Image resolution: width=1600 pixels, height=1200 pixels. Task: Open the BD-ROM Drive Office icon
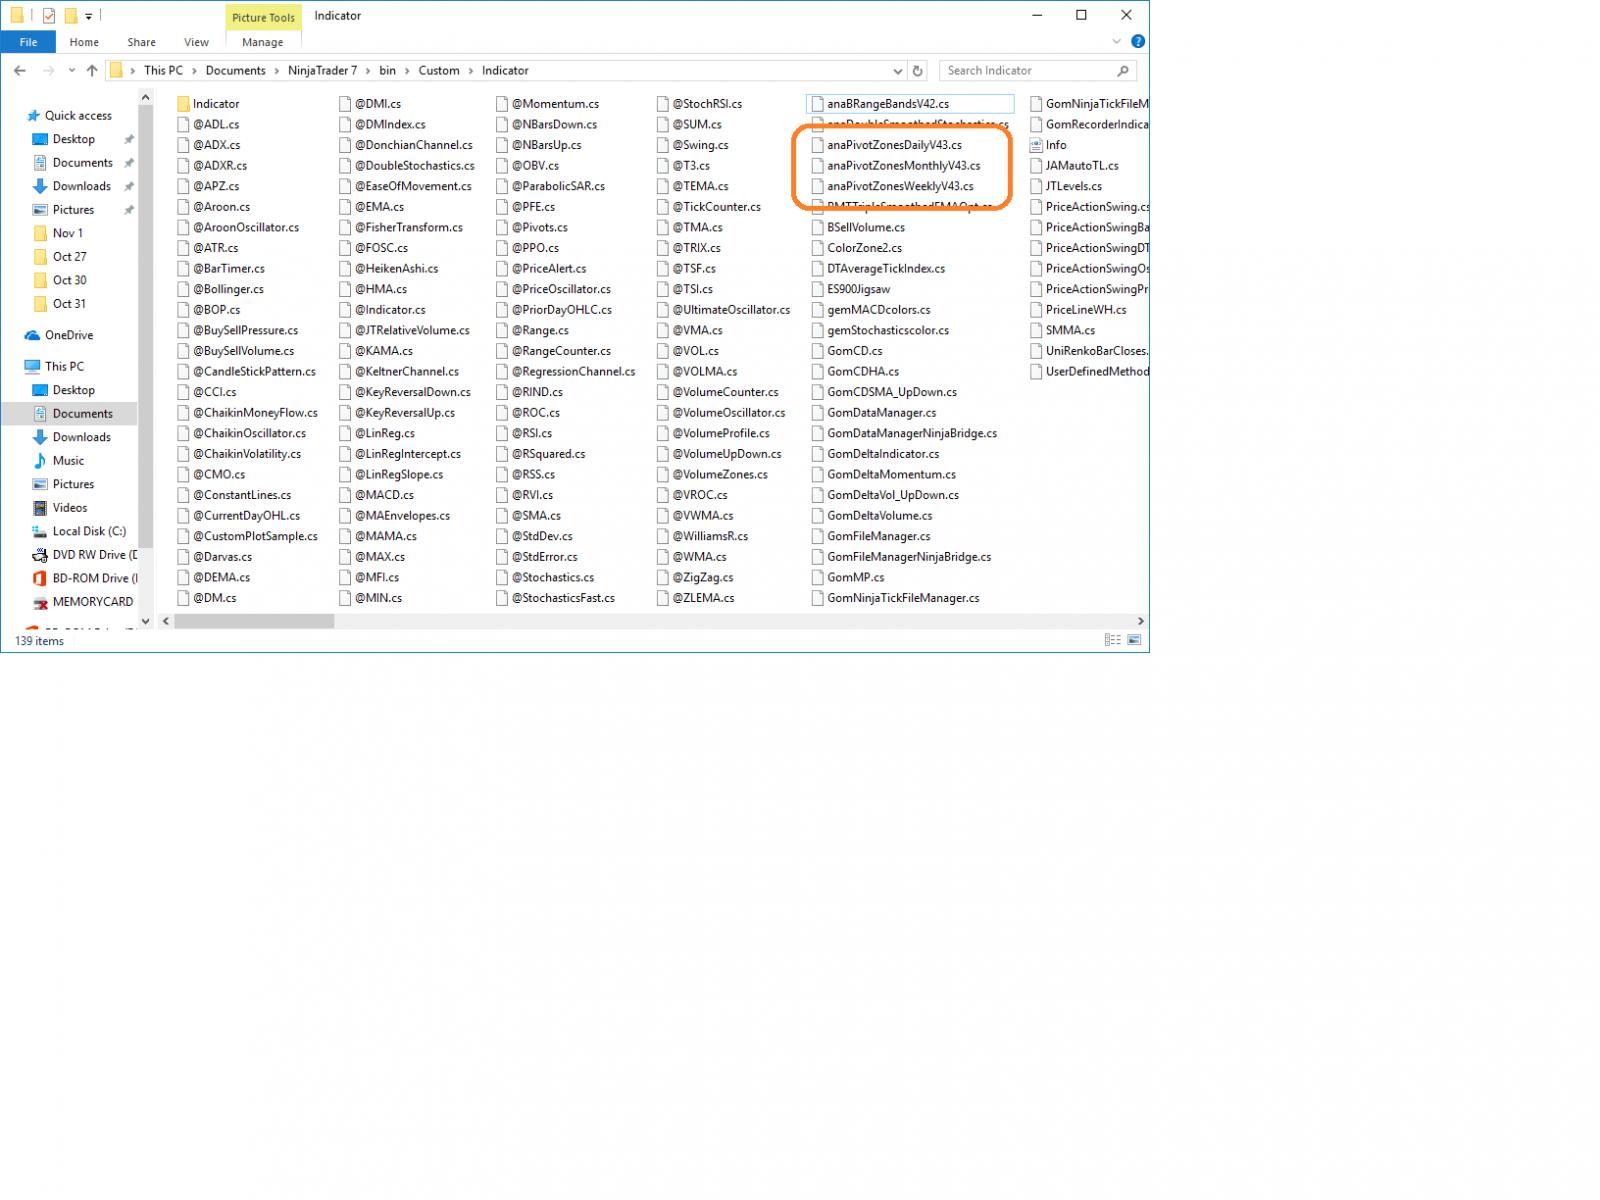click(40, 579)
